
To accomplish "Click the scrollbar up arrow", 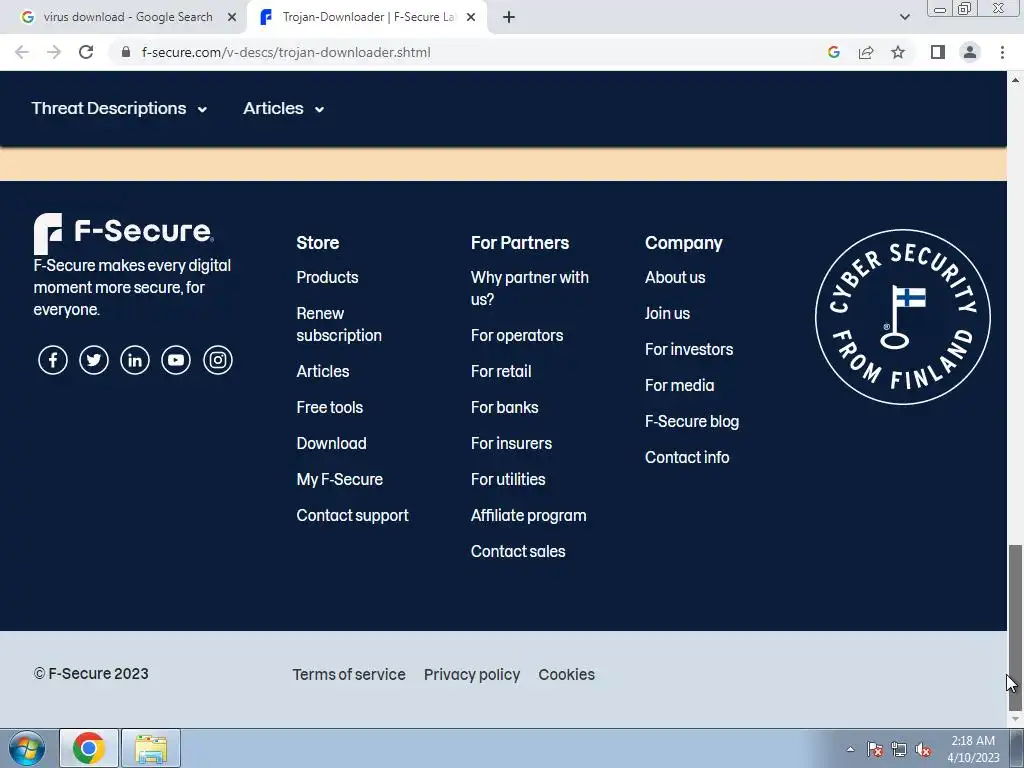I will [x=1015, y=80].
